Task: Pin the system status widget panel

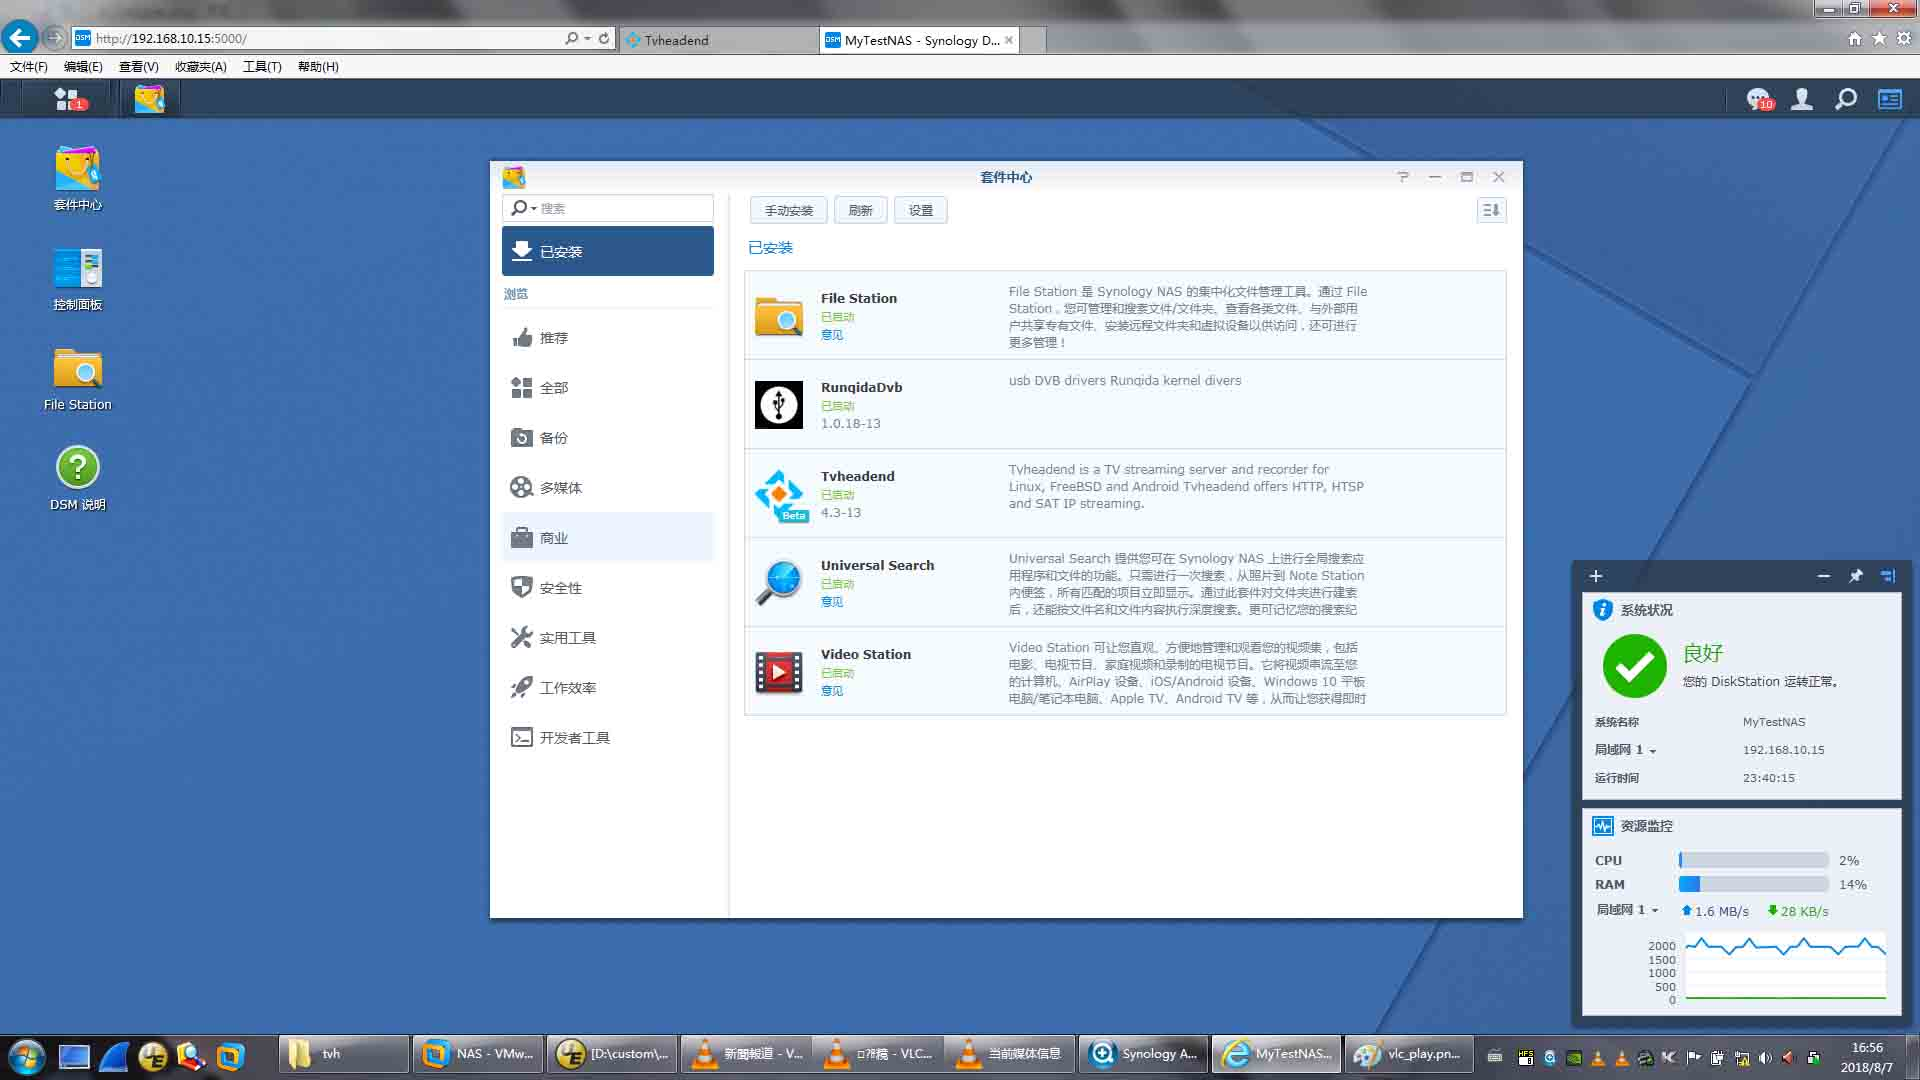Action: tap(1855, 576)
